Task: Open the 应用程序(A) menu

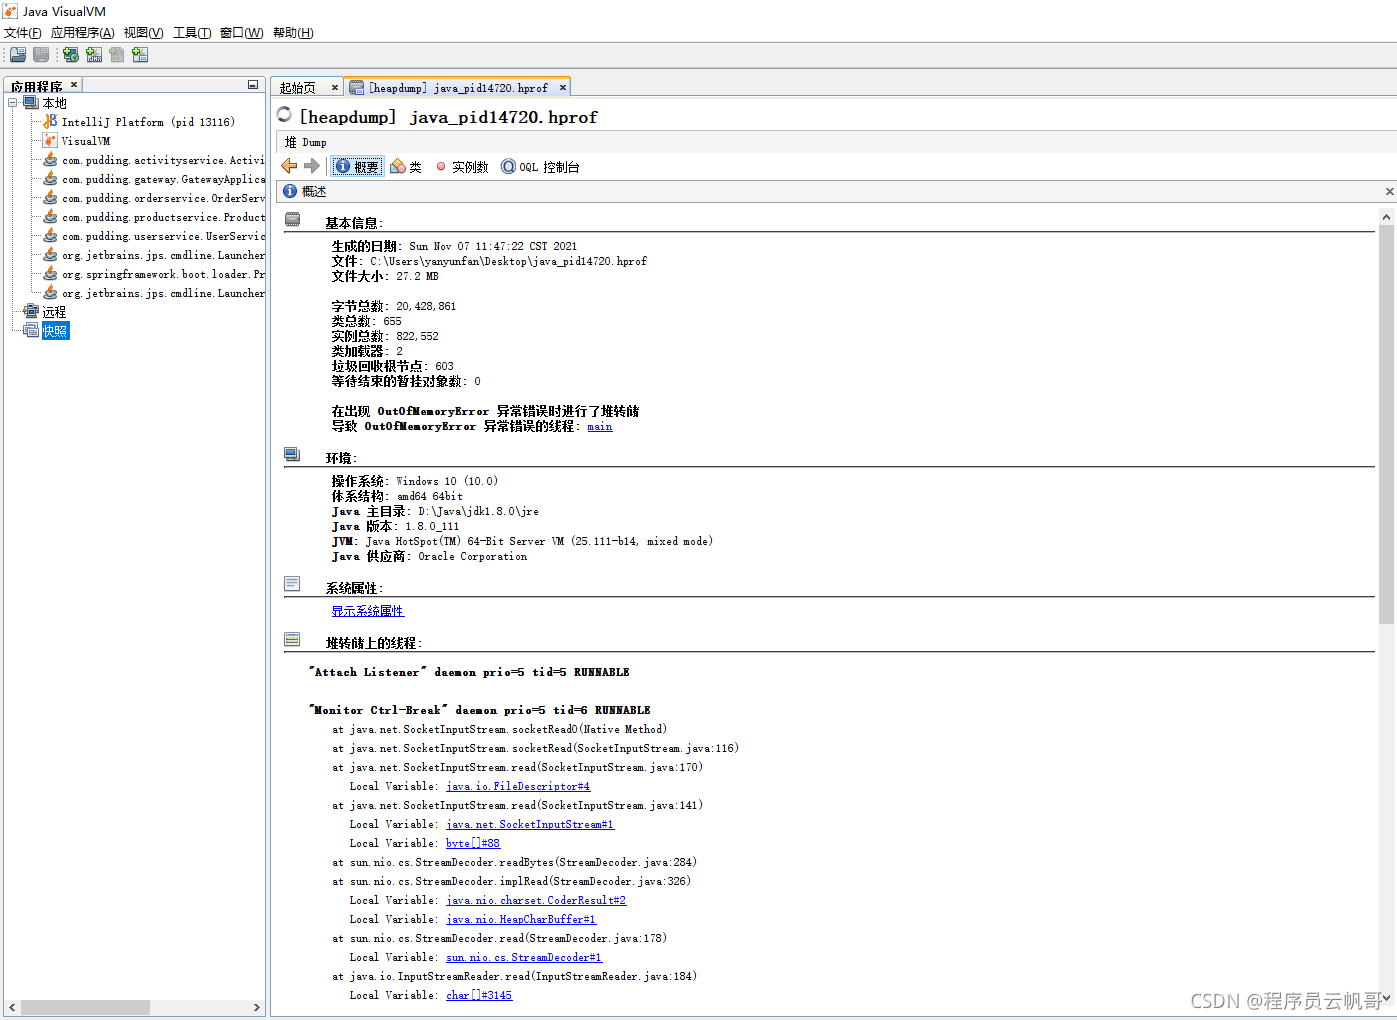Action: 83,33
